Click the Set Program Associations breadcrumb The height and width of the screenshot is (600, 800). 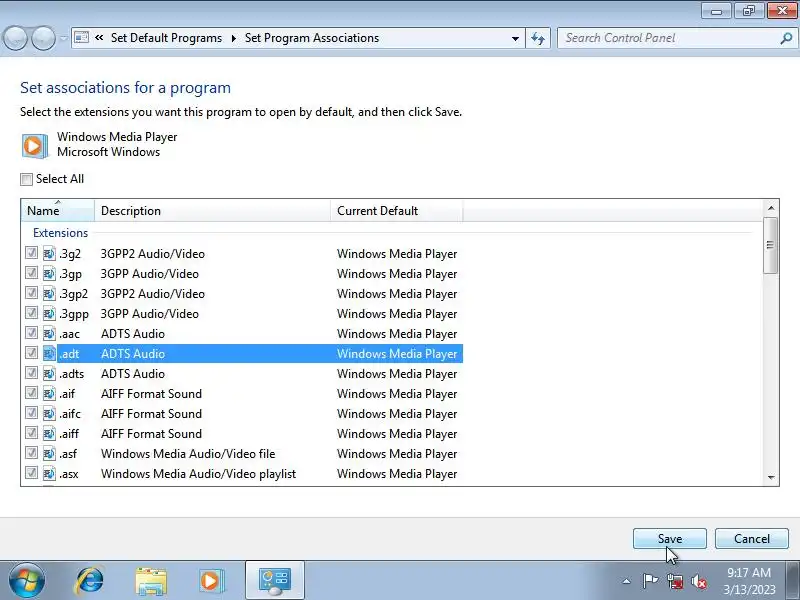click(x=312, y=38)
